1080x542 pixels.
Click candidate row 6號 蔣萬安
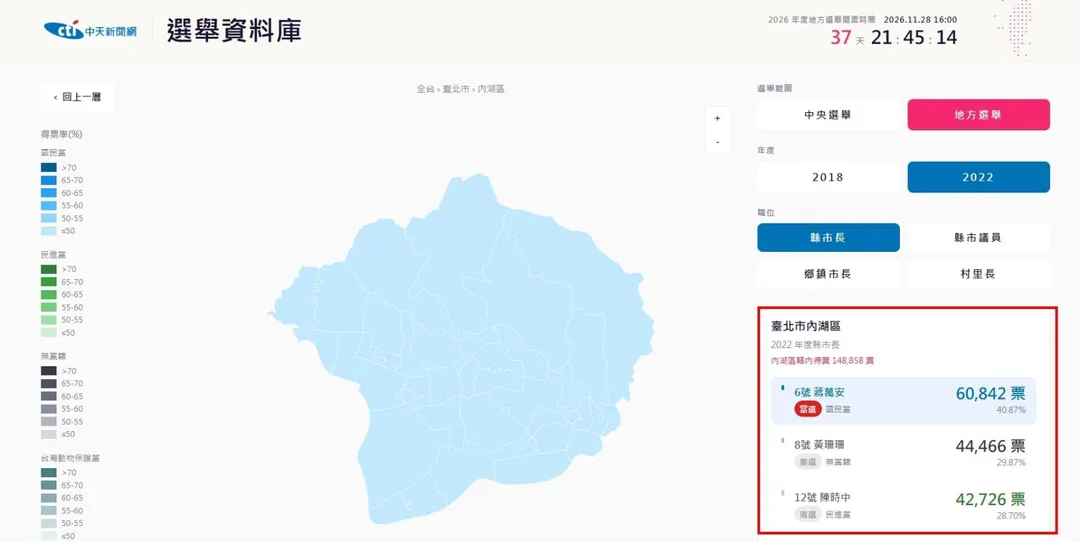pos(903,400)
